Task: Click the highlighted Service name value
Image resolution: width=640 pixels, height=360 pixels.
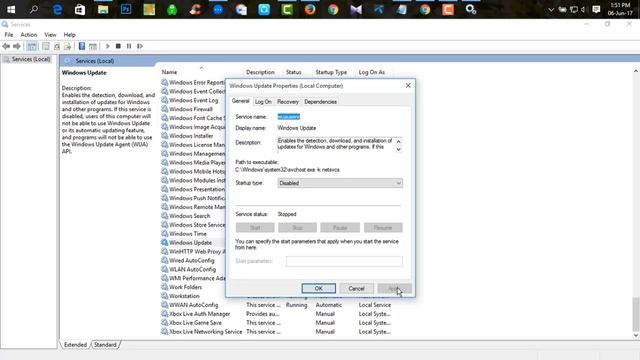Action: 289,117
